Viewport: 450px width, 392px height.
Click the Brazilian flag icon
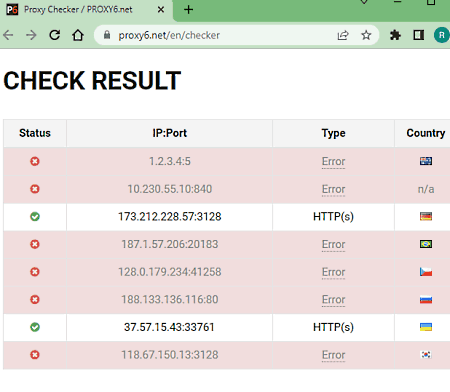[x=426, y=244]
